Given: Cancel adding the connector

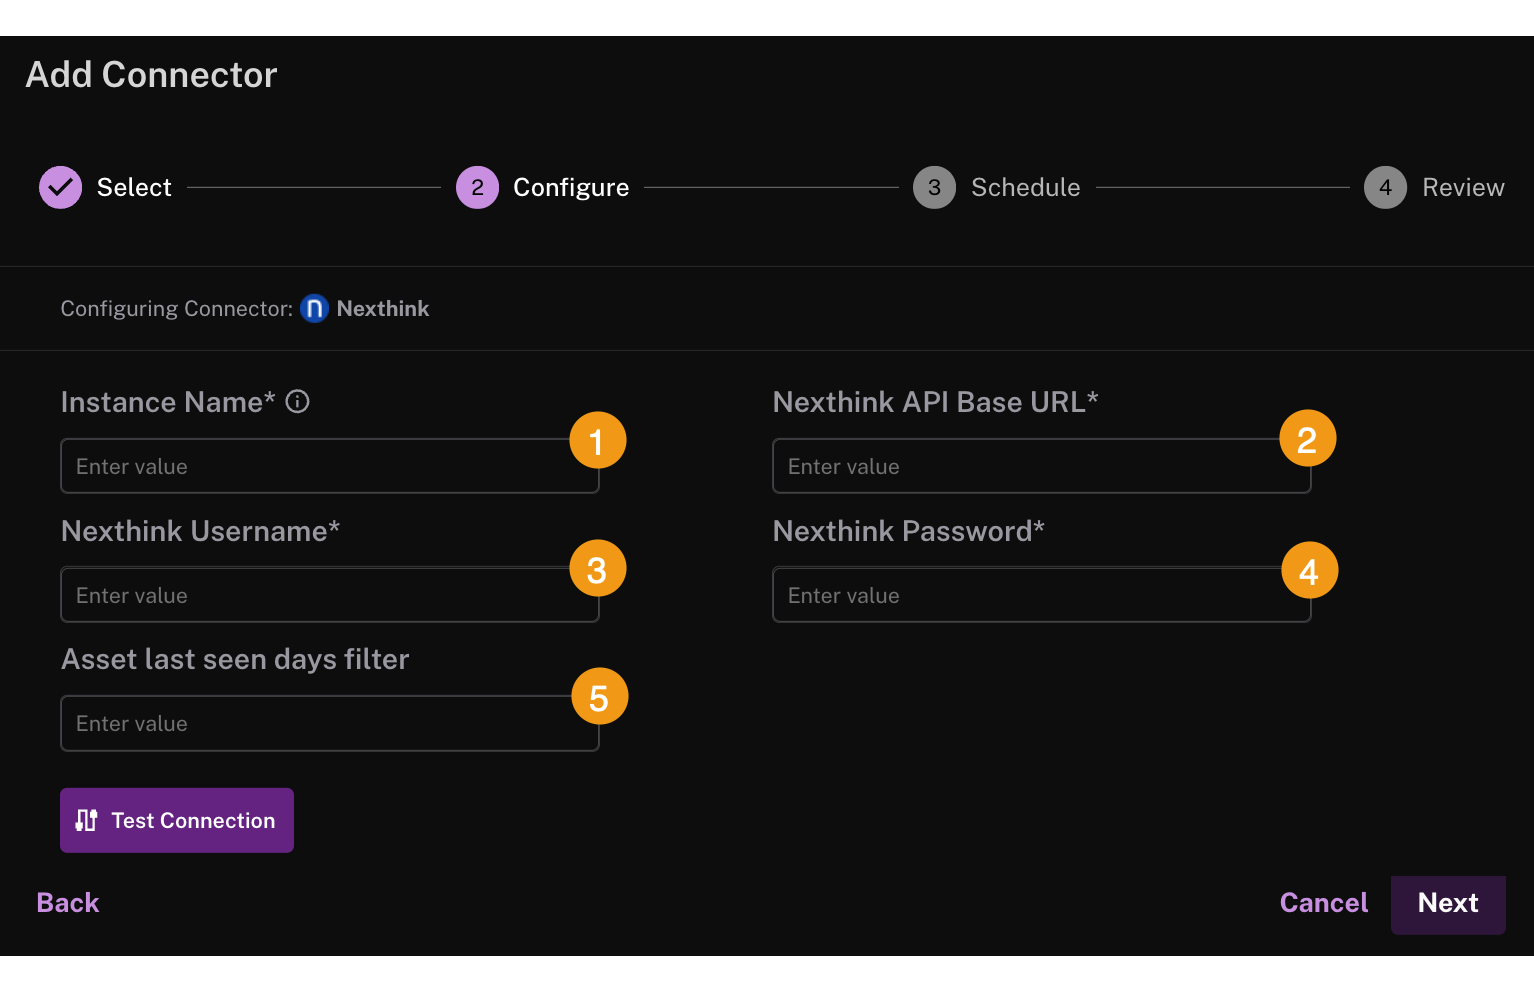Looking at the screenshot, I should 1324,903.
